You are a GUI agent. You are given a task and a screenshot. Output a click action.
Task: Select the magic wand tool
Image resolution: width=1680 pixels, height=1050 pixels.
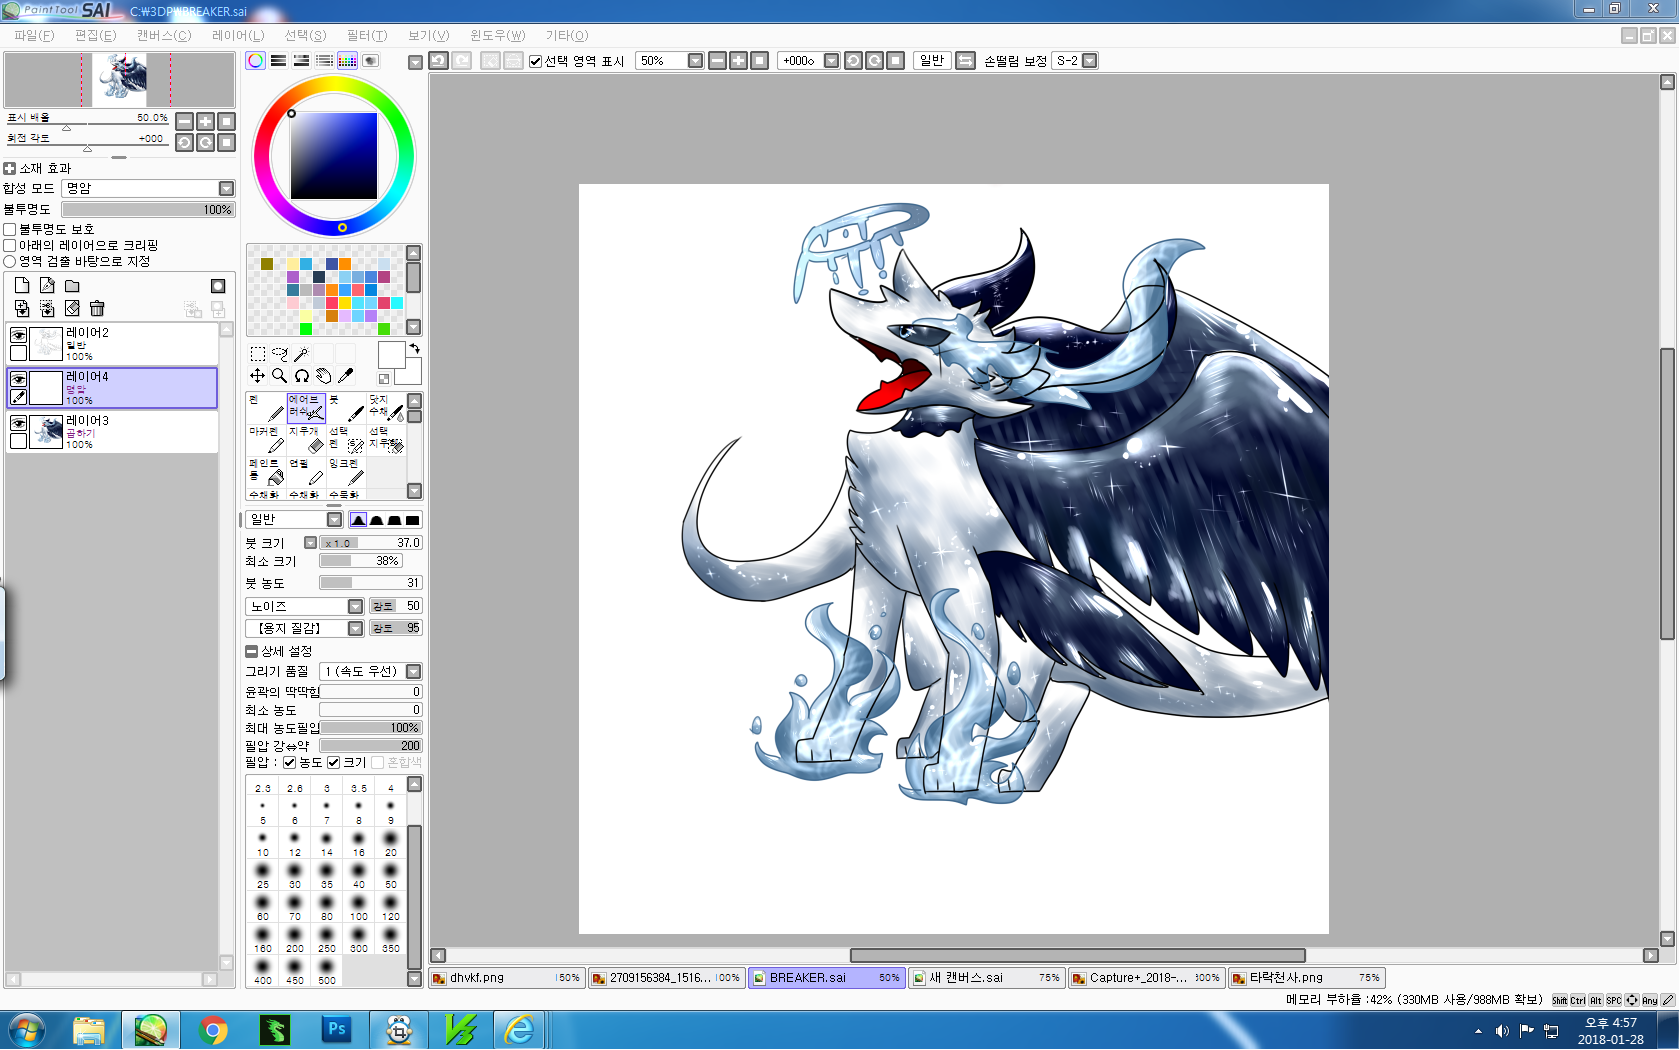(301, 354)
